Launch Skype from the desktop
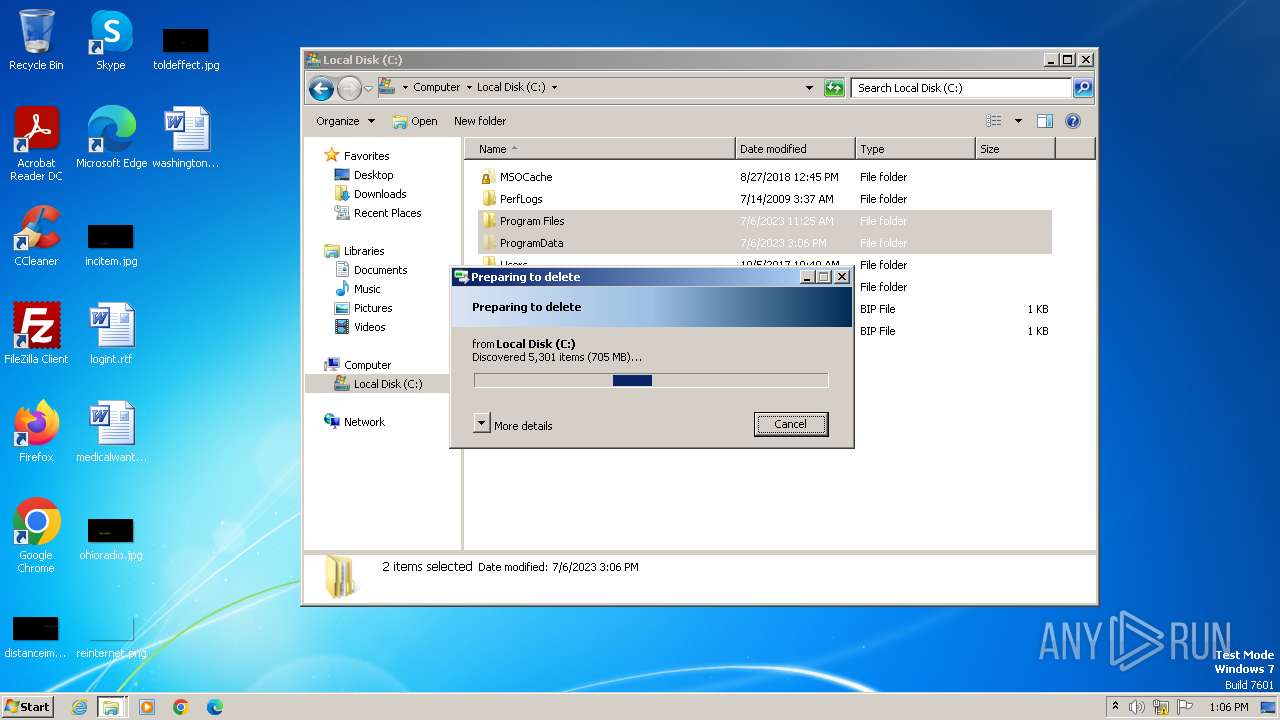 click(110, 40)
